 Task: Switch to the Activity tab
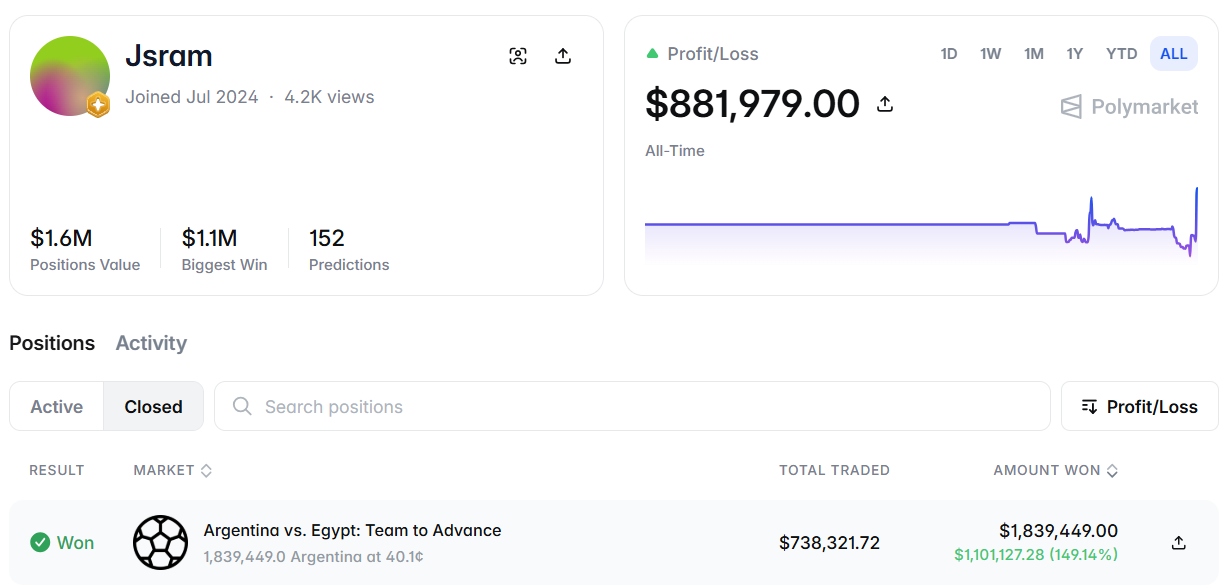(x=151, y=343)
